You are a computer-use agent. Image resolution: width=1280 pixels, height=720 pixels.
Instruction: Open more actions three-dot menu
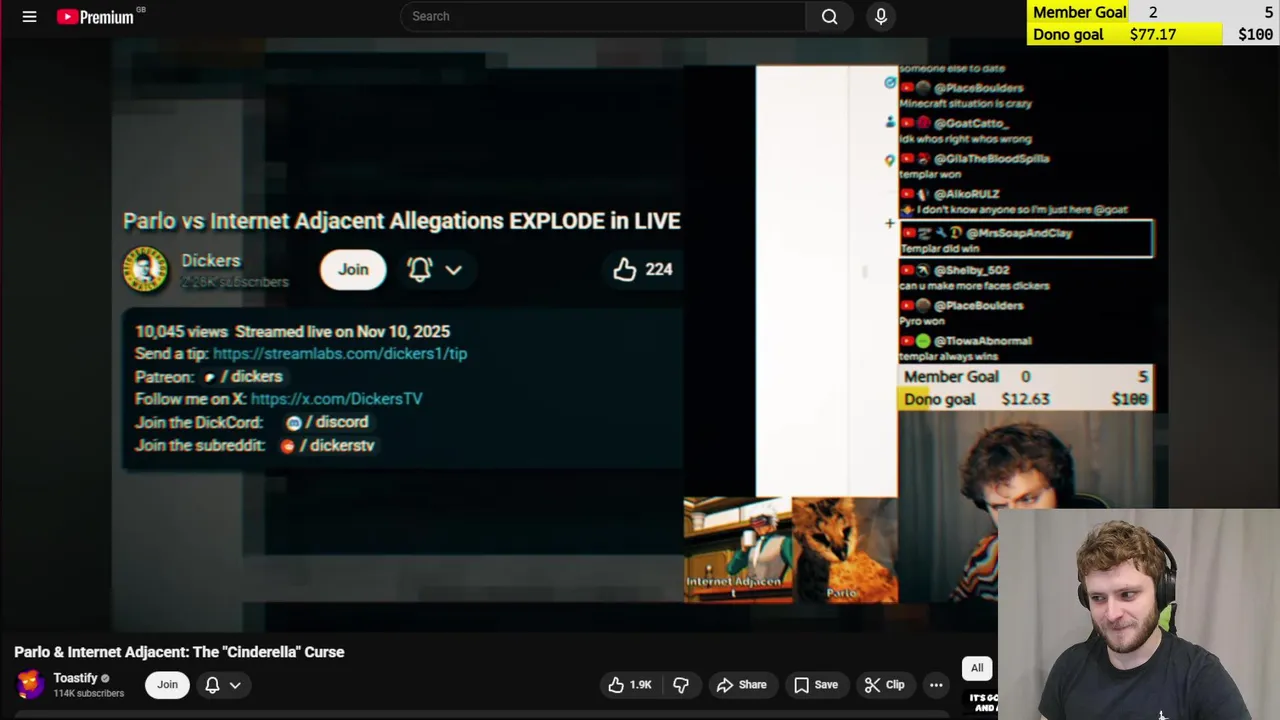point(936,685)
